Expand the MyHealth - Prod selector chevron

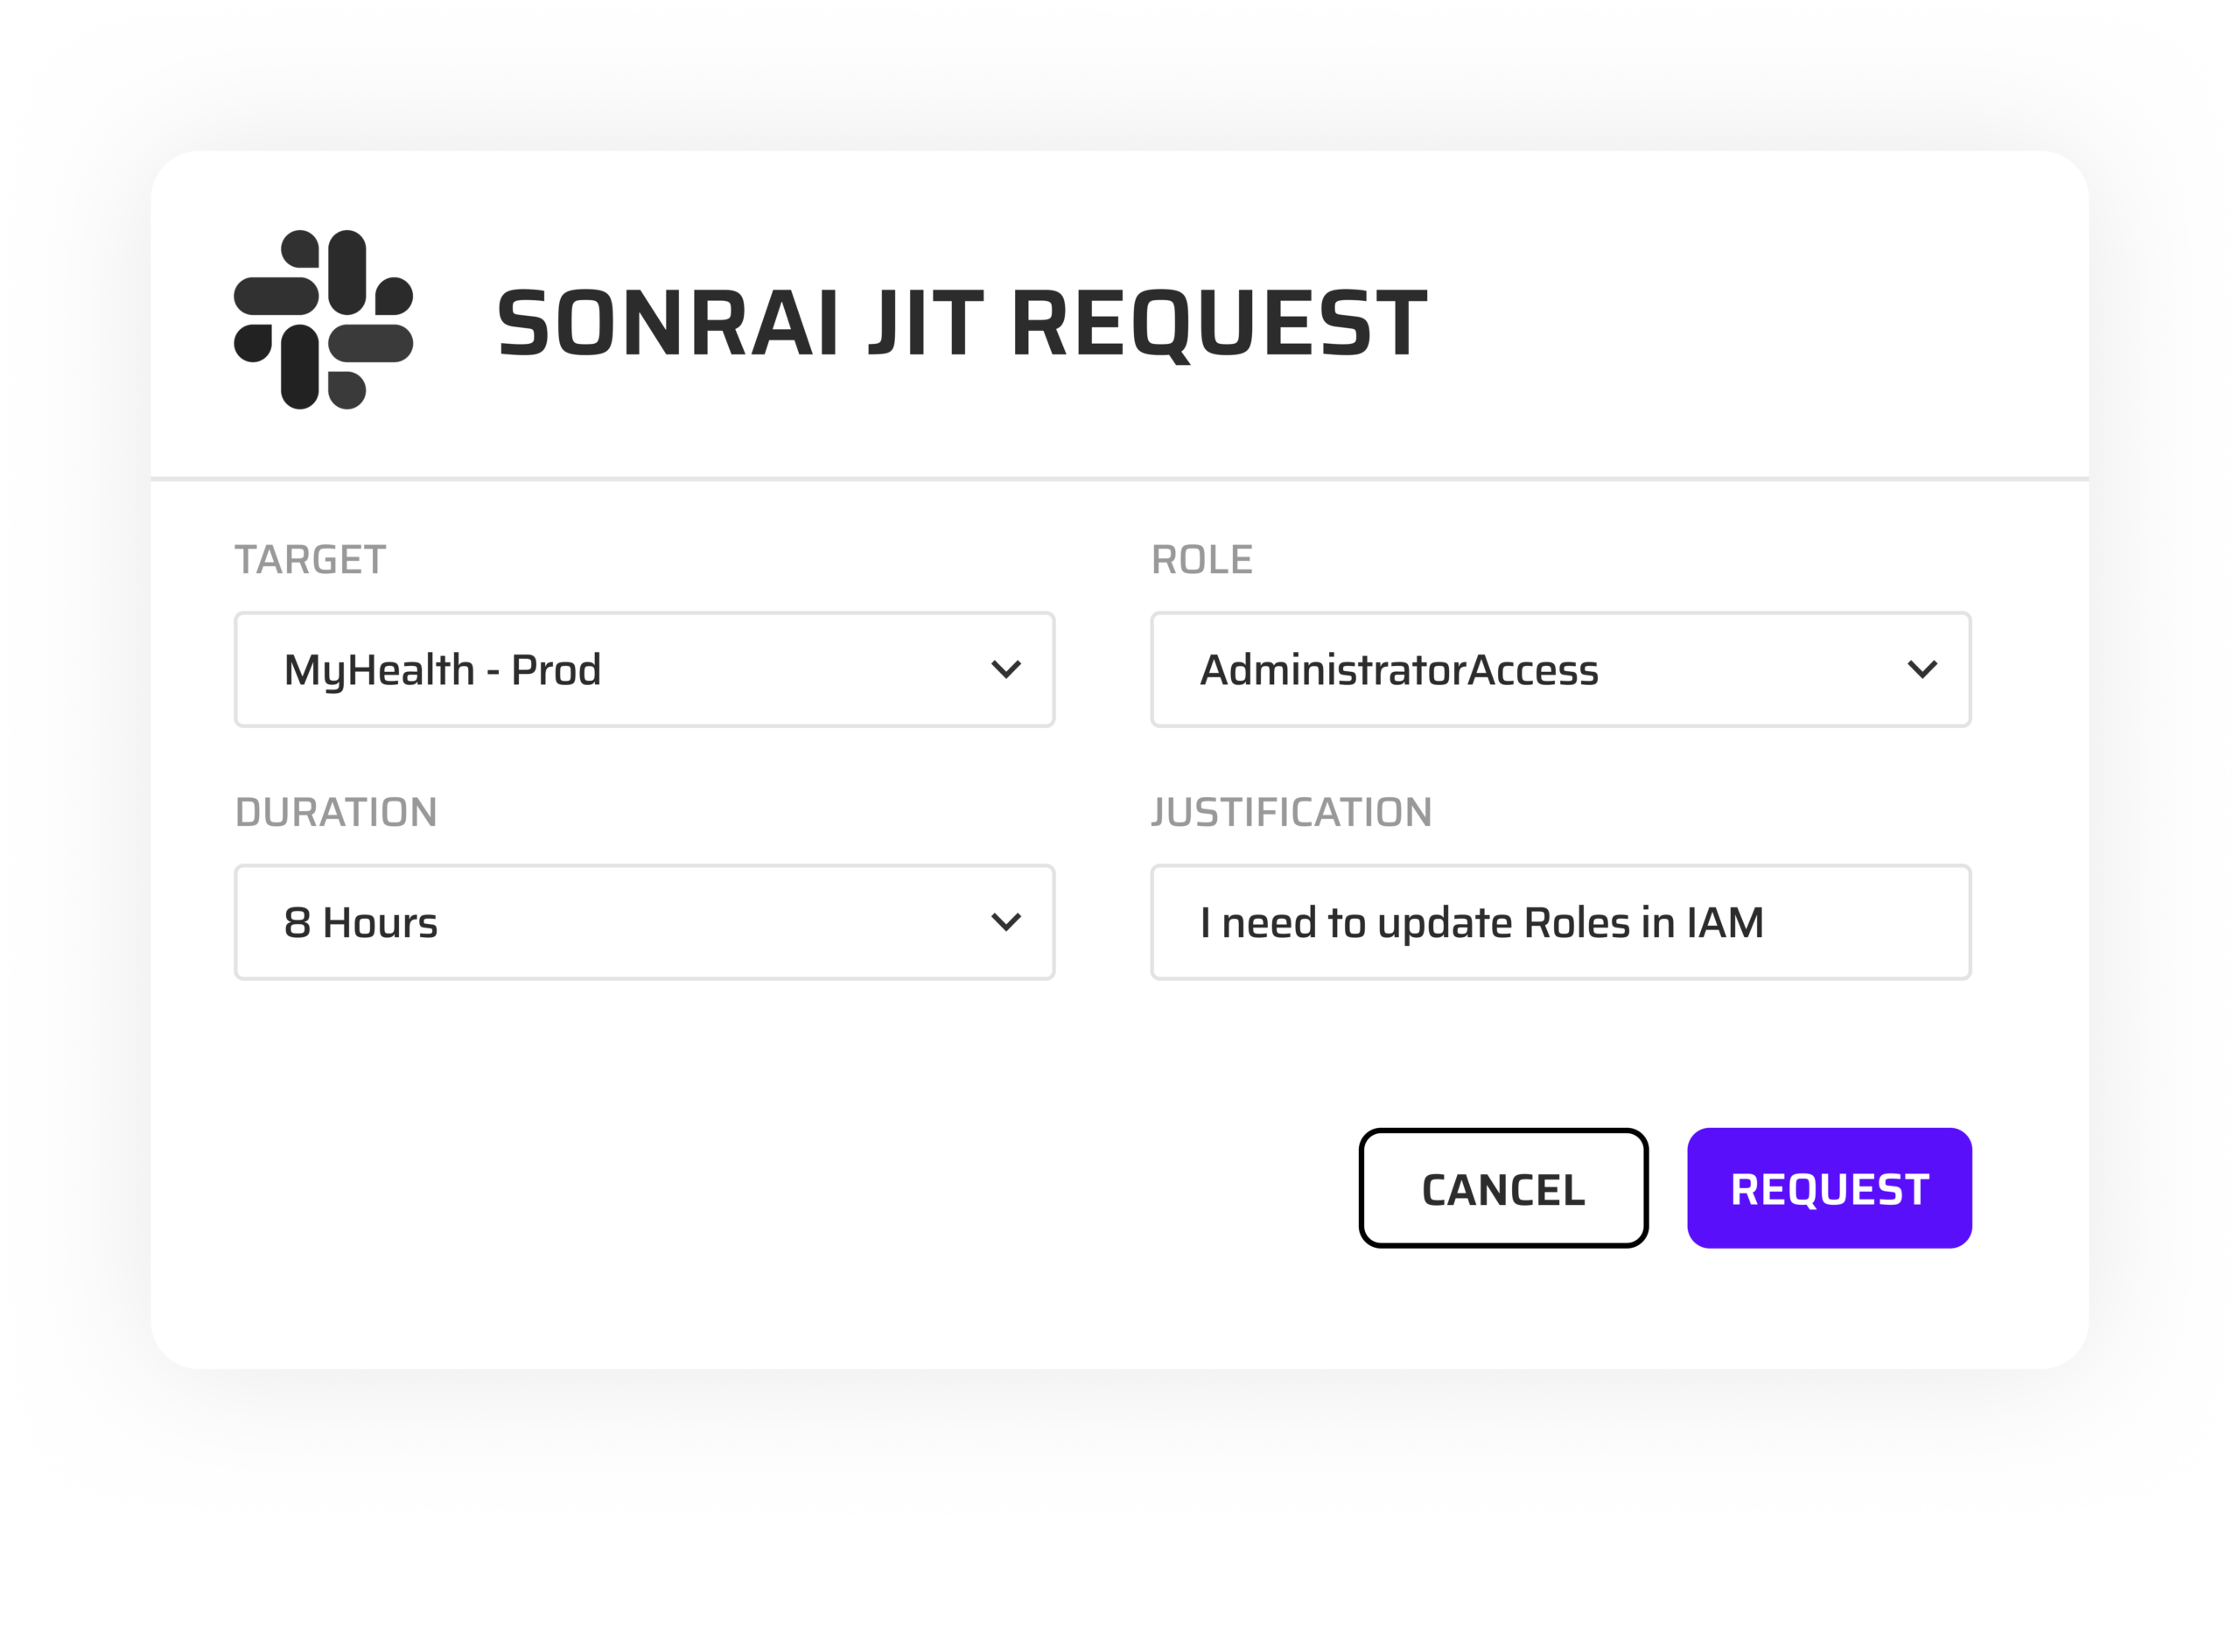(x=1005, y=669)
